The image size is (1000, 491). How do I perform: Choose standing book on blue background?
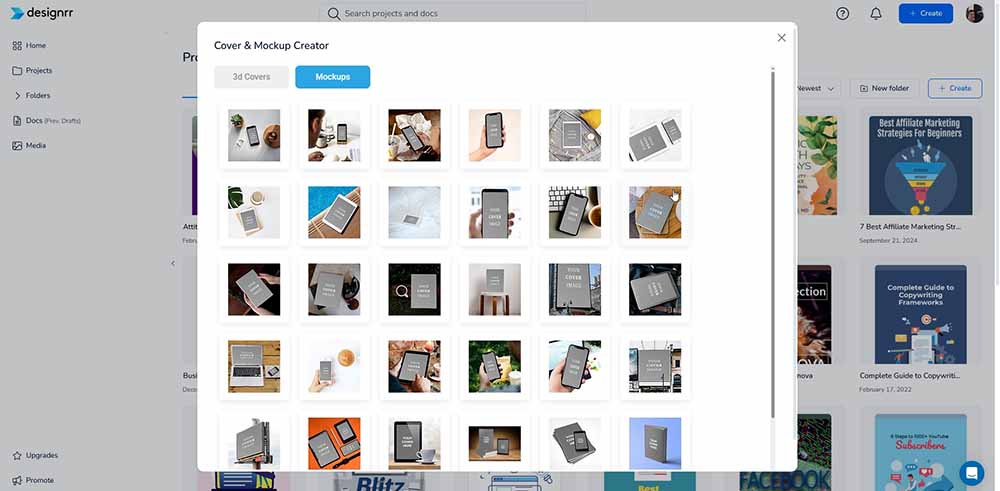(655, 442)
